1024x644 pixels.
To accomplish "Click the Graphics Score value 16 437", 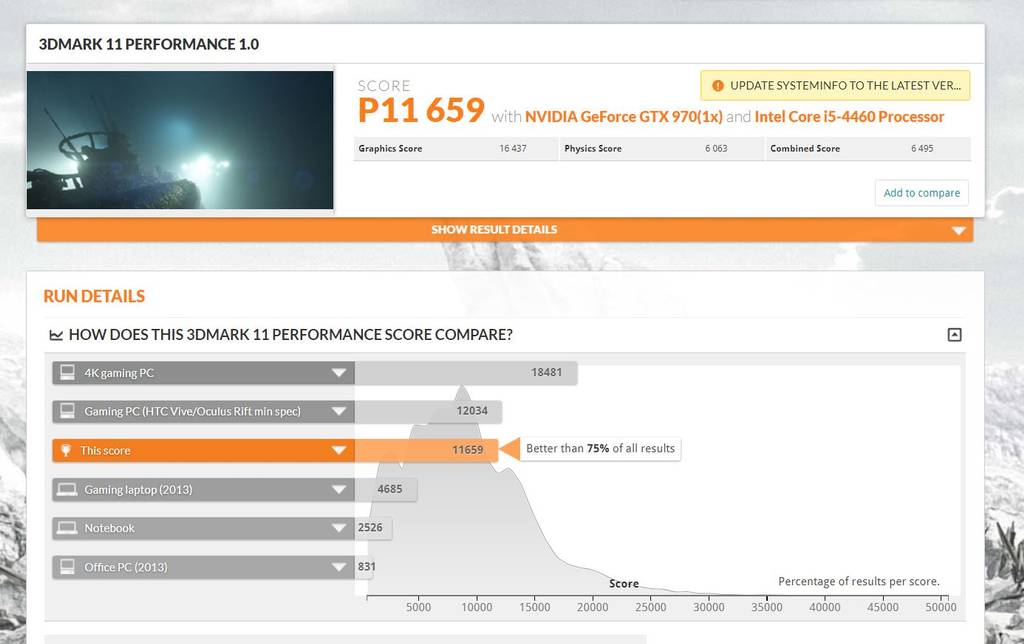I will click(513, 148).
